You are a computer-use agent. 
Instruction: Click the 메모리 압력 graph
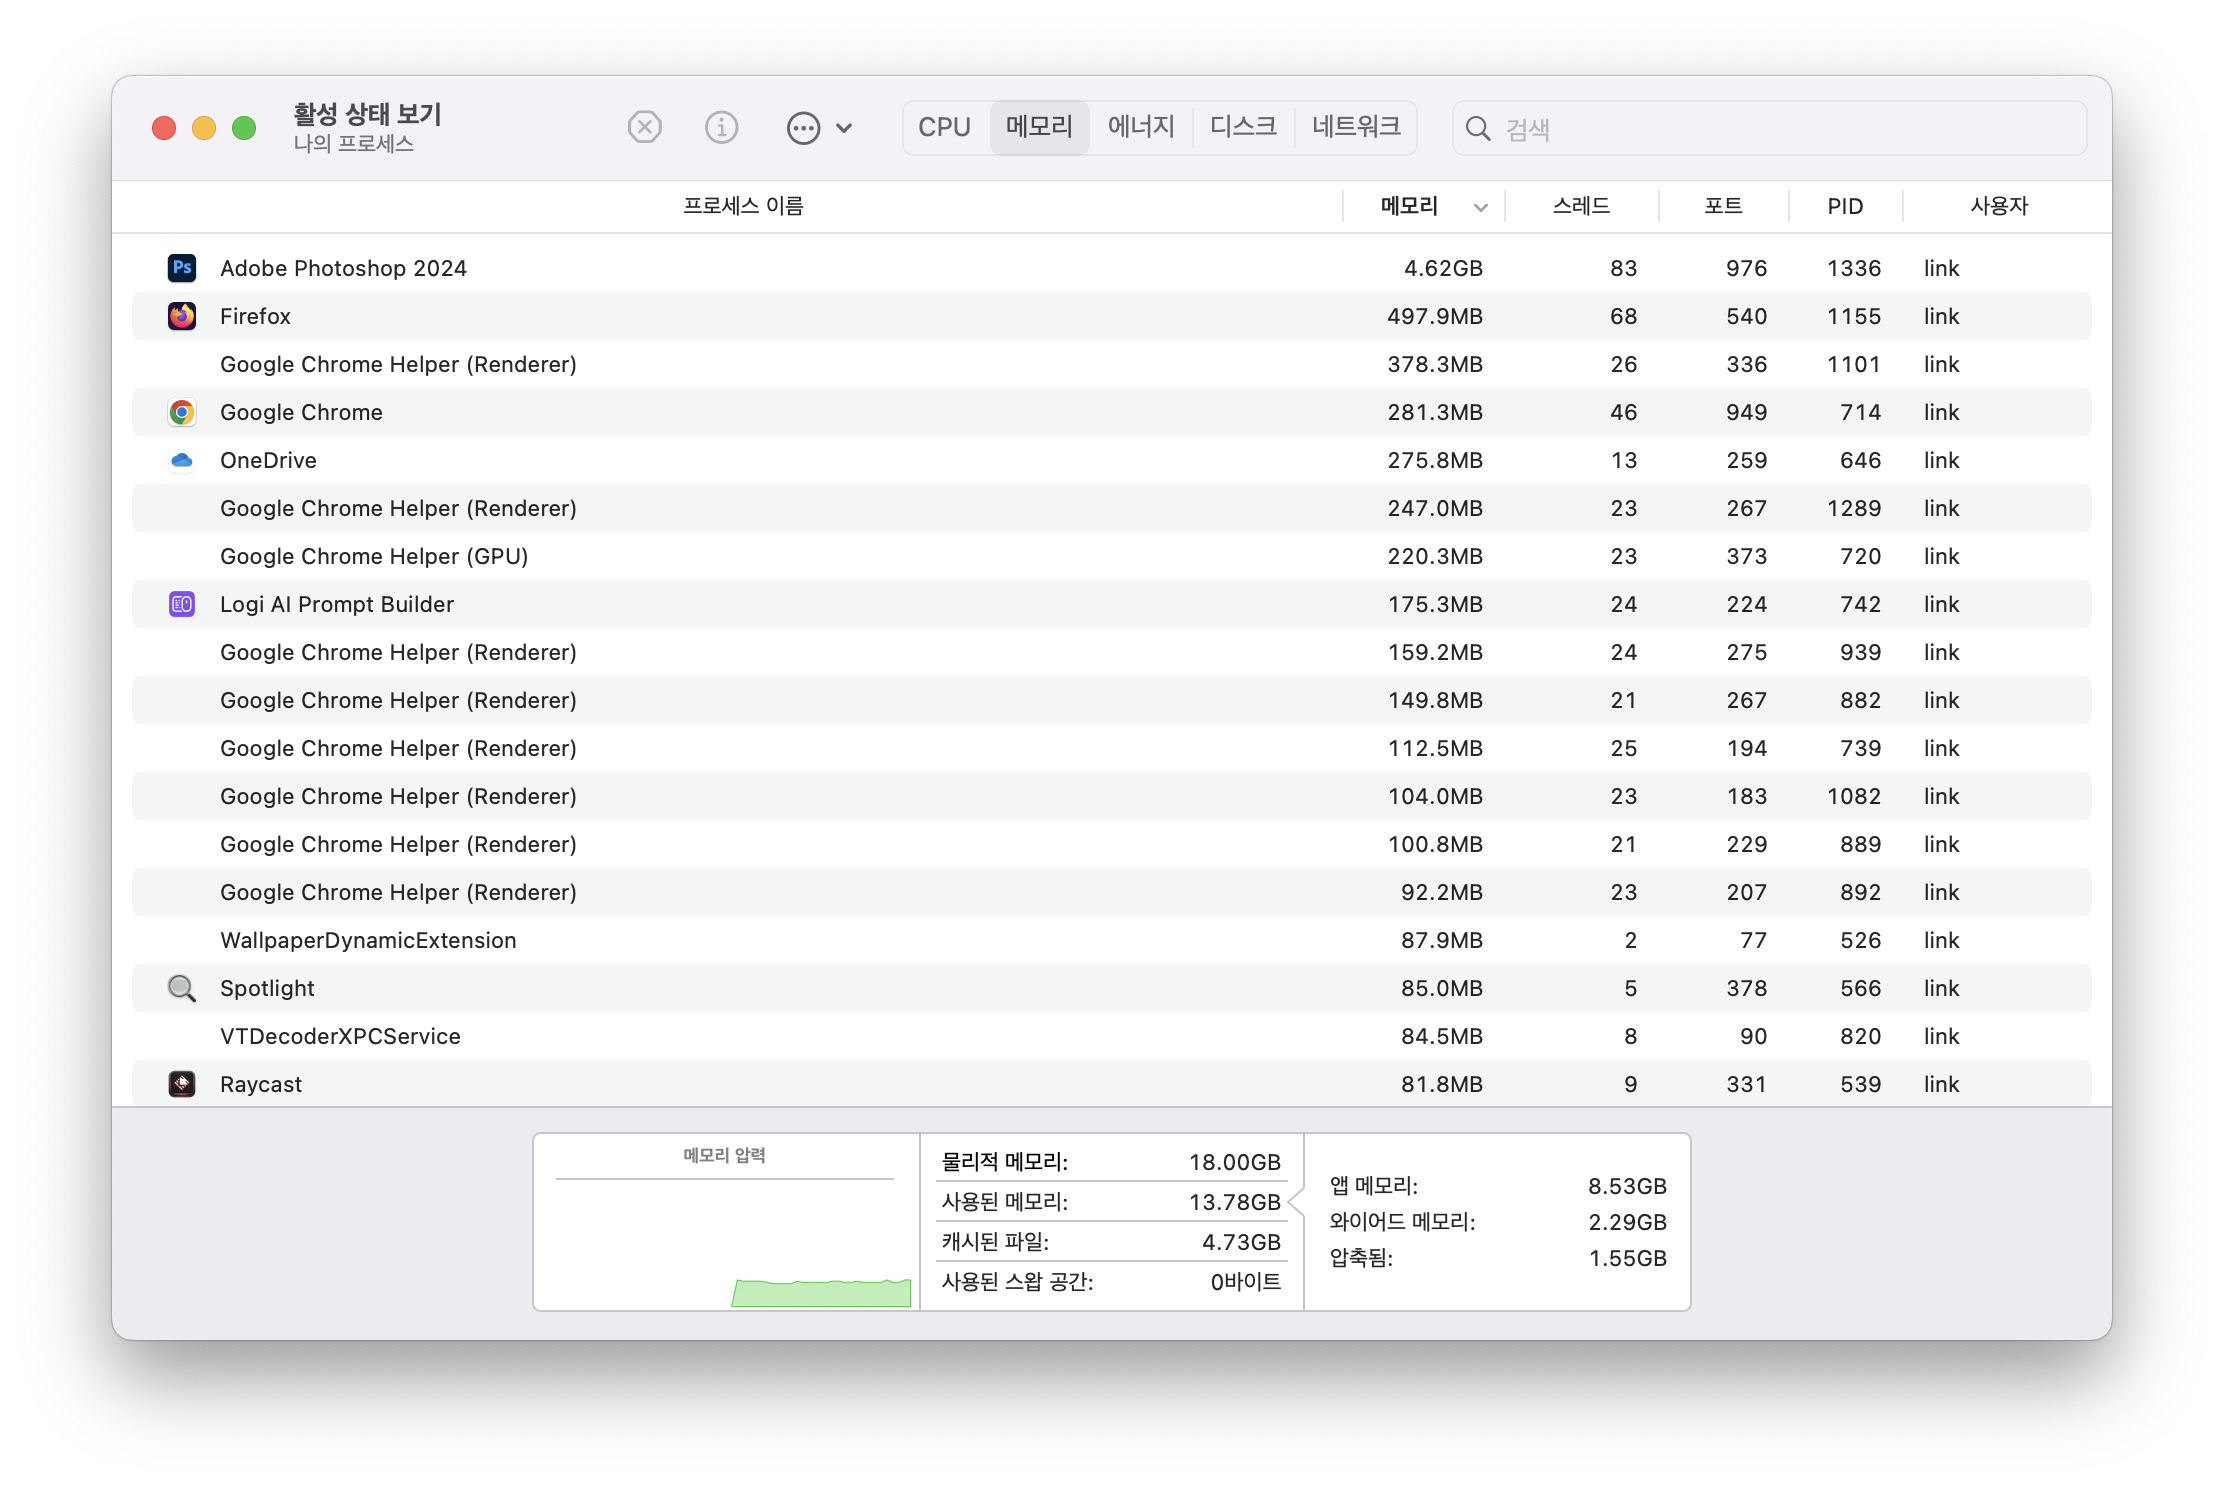pos(726,1240)
